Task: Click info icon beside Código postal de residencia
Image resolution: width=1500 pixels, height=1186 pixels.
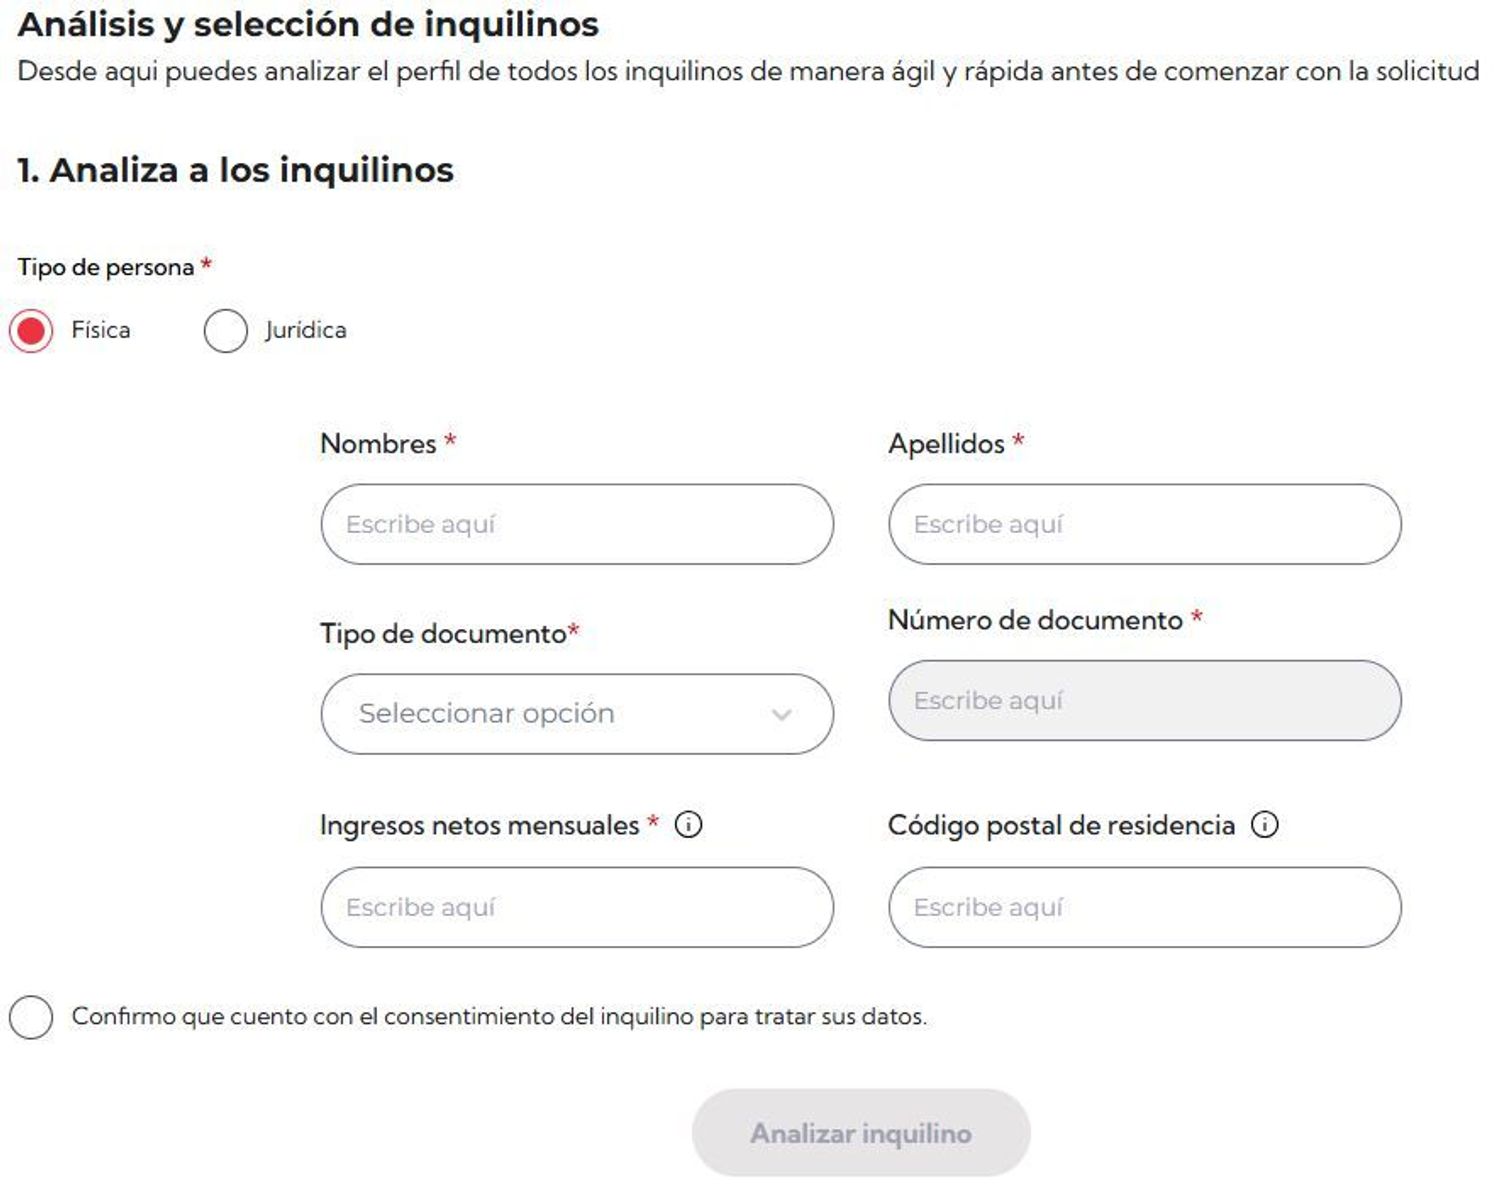Action: pyautogui.click(x=1265, y=825)
